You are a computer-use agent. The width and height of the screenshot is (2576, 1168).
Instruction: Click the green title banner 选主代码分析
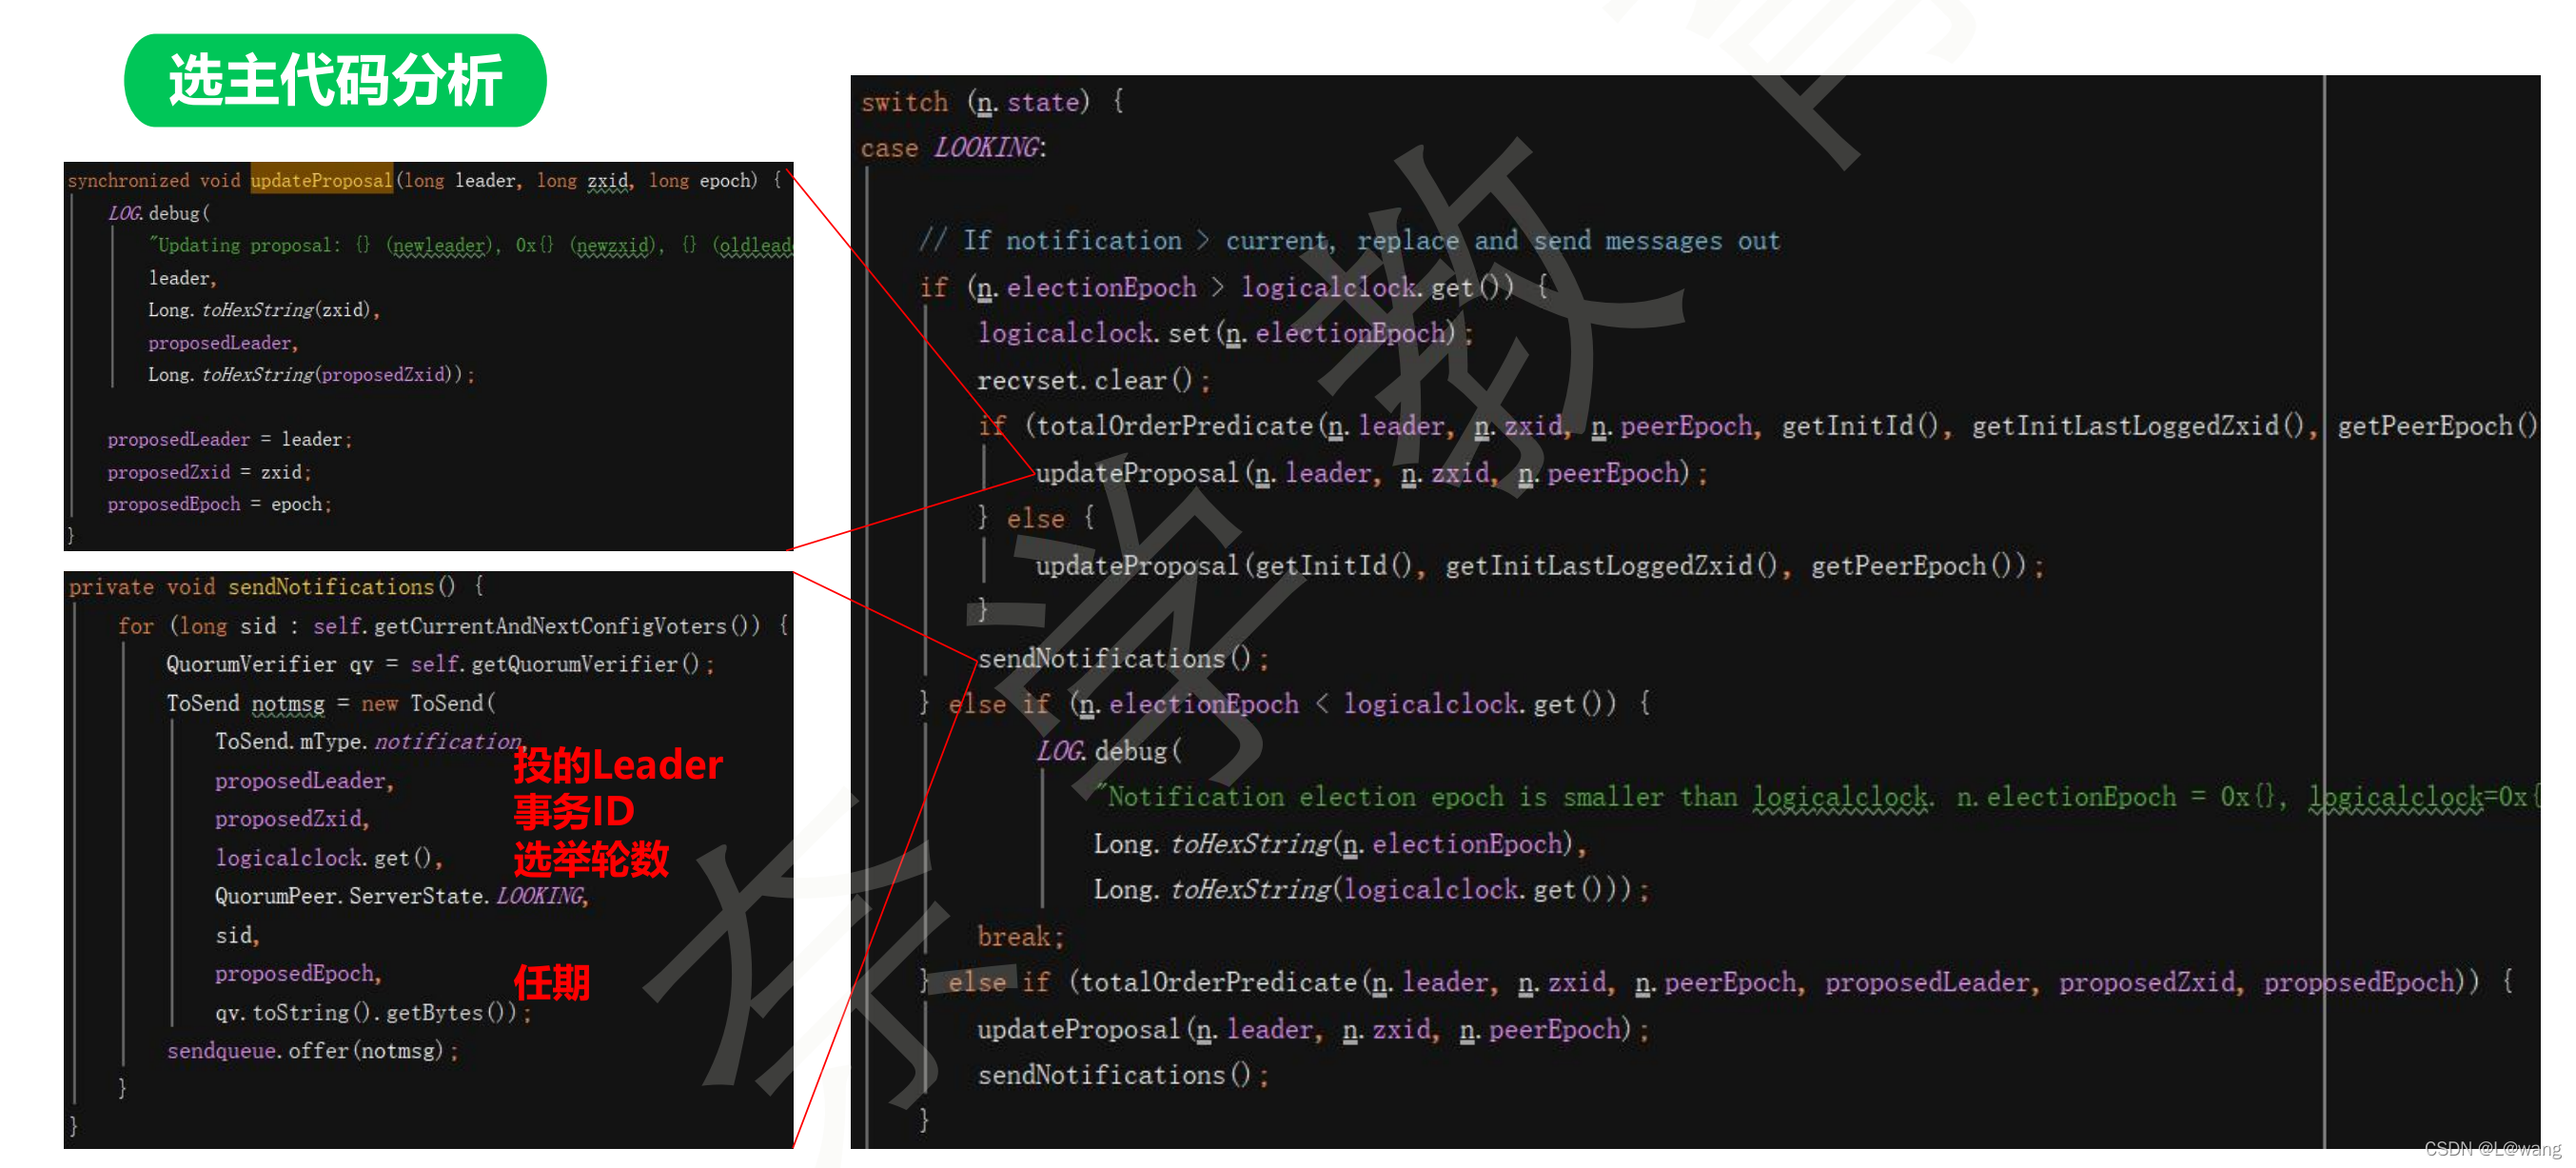[335, 80]
